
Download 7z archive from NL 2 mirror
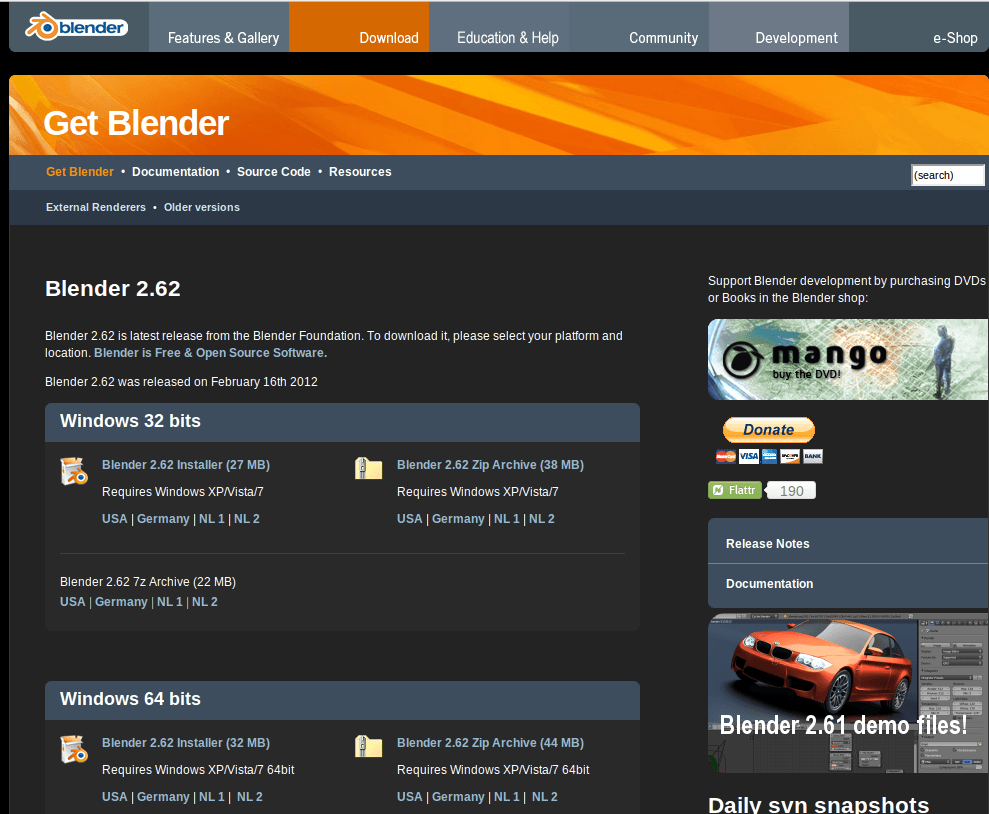205,602
